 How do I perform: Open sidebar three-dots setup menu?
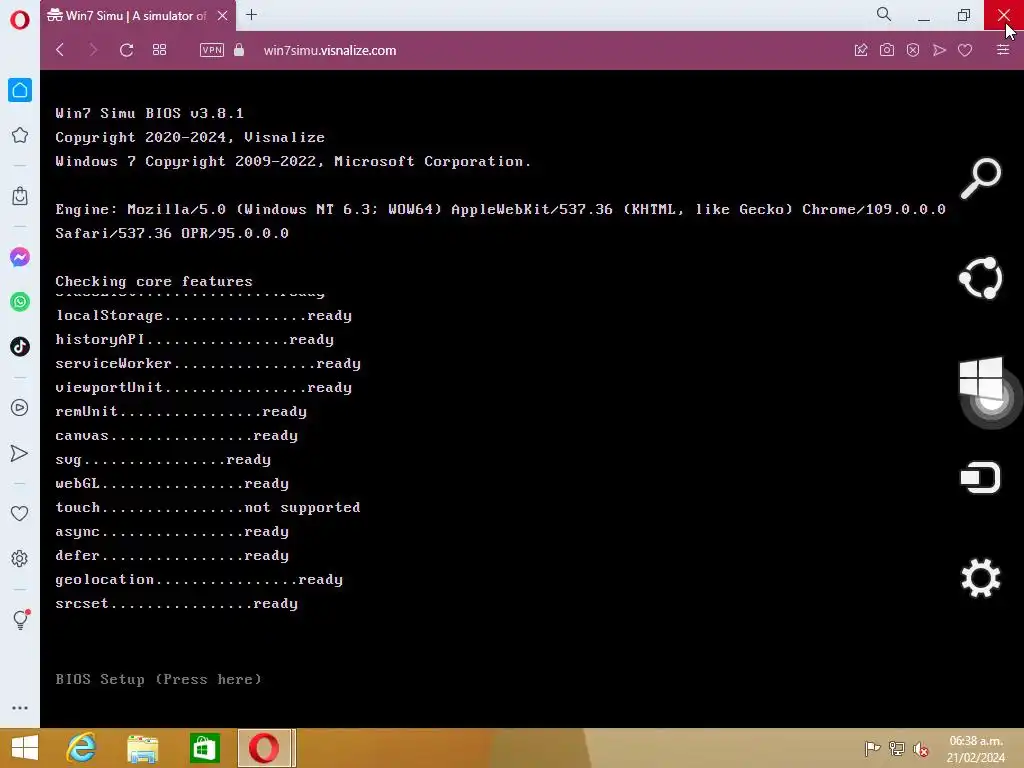click(x=20, y=708)
